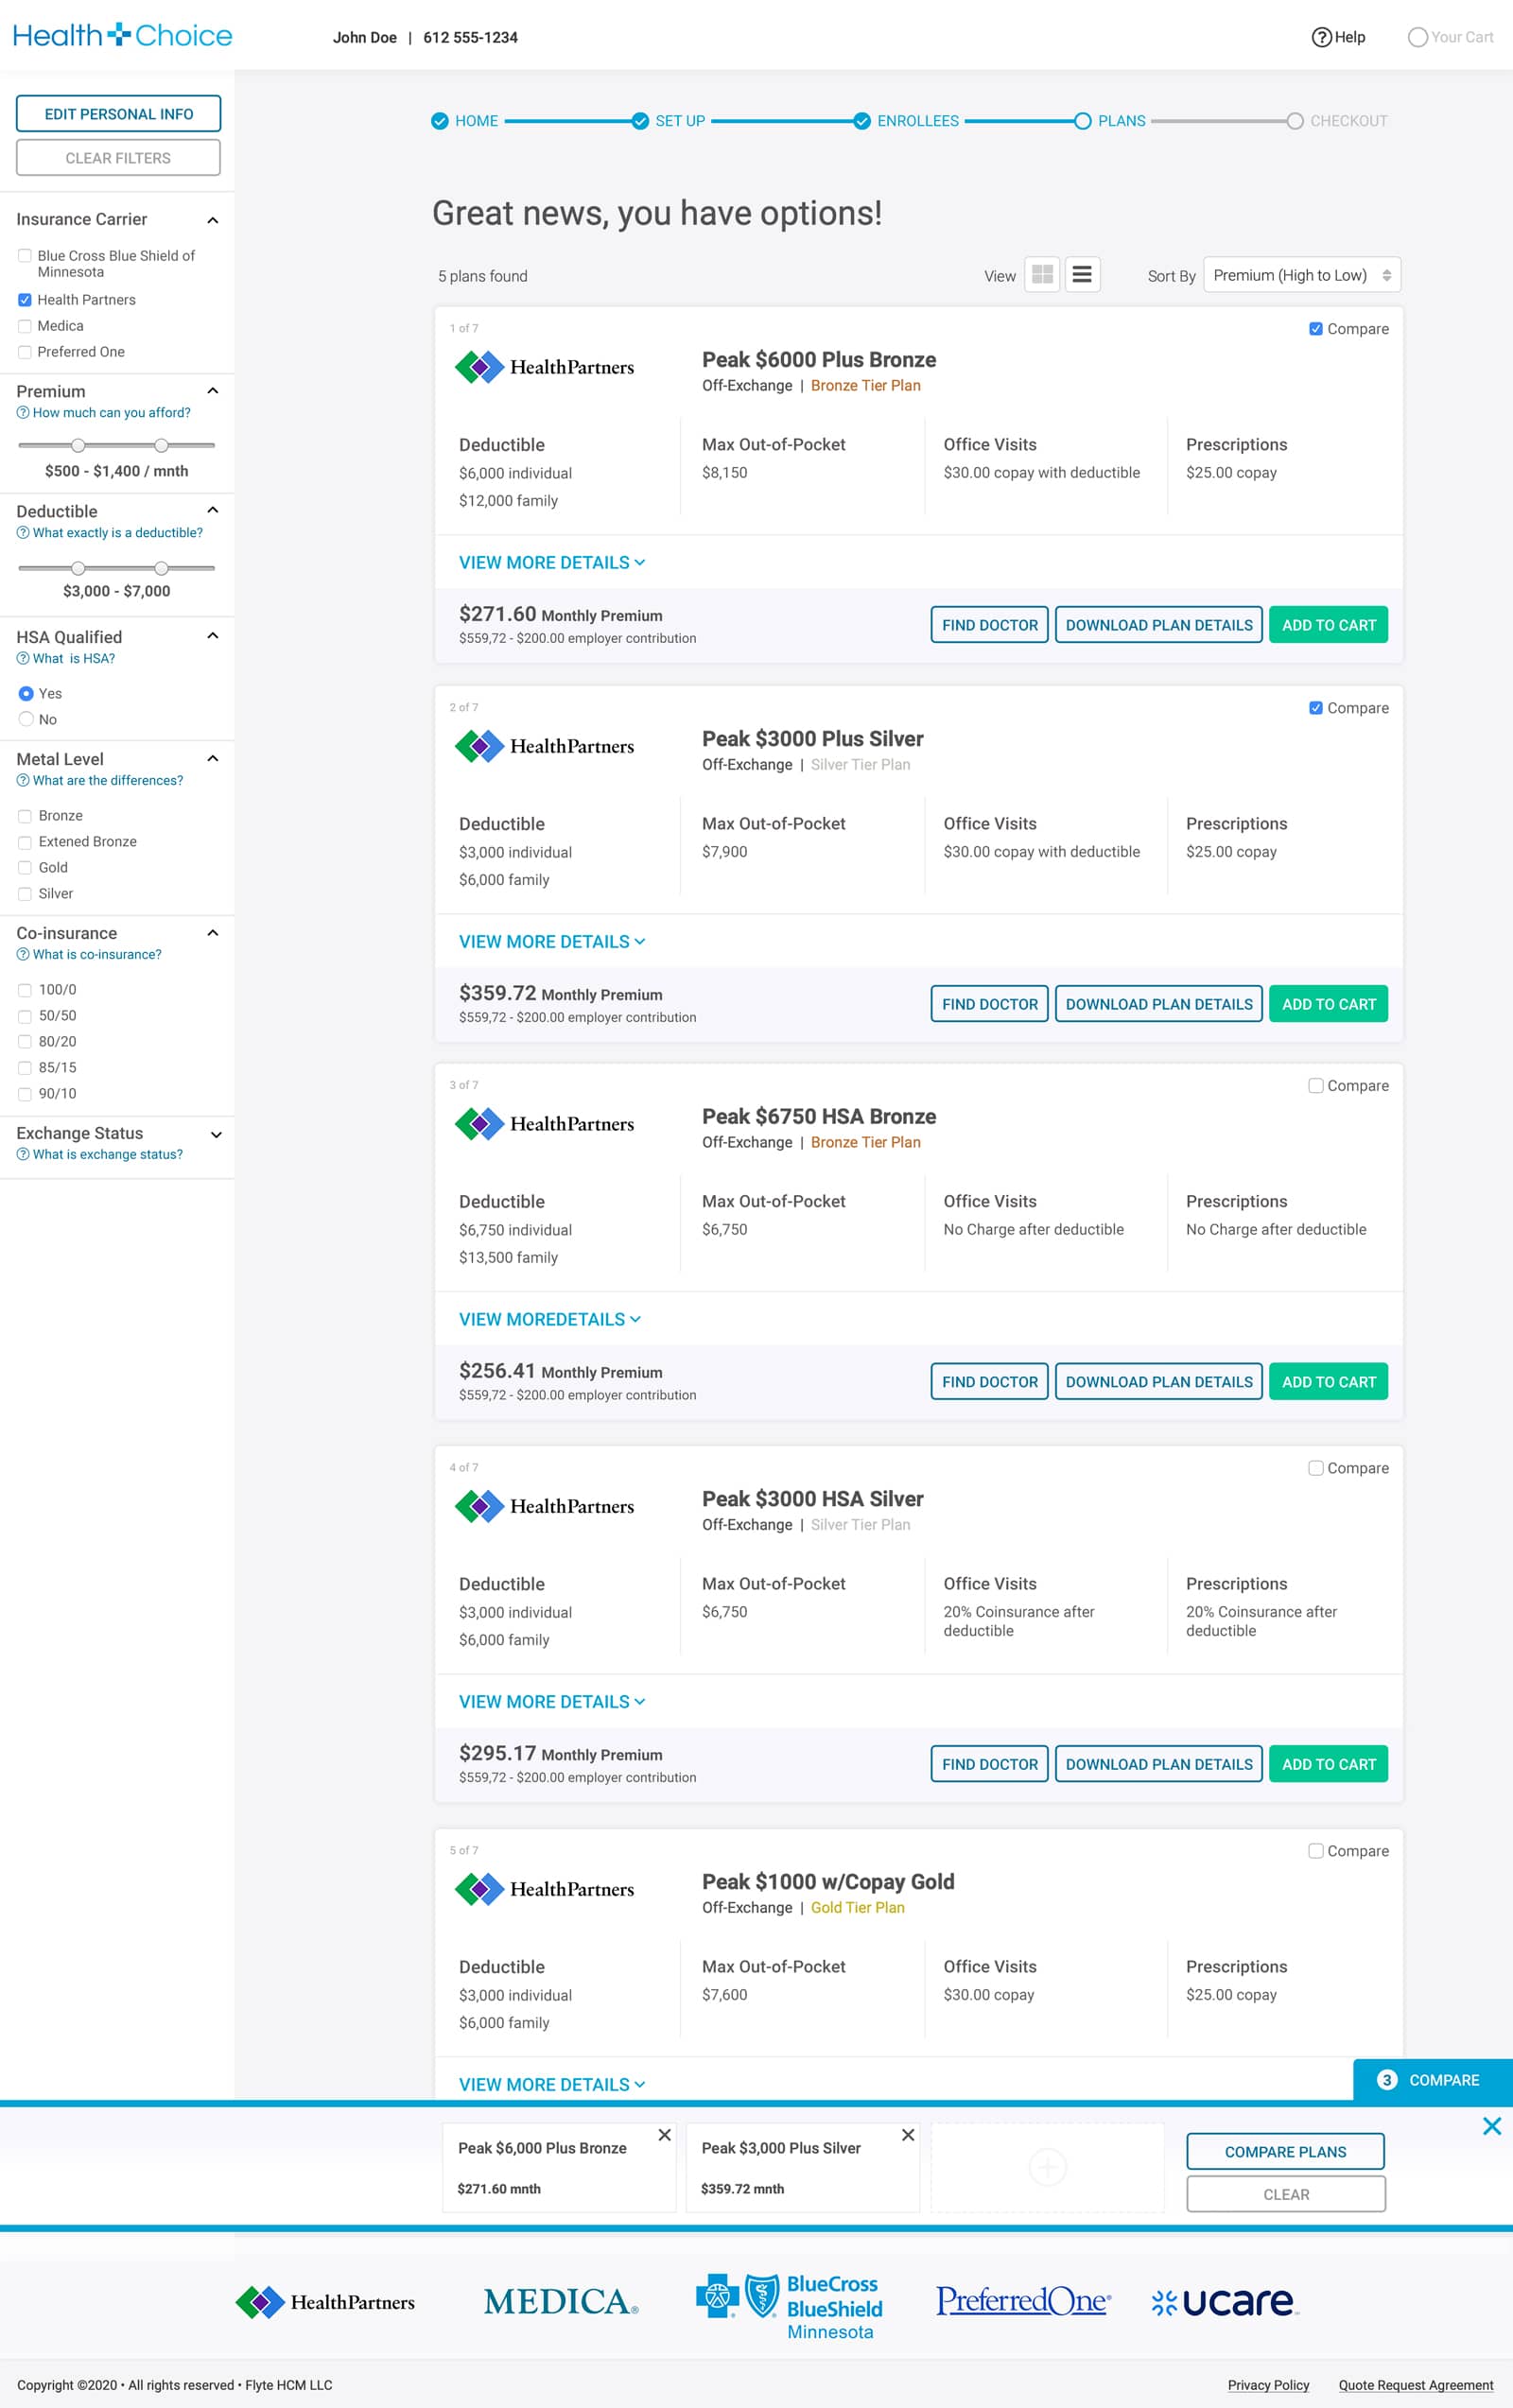Collapse Insurance Carrier filter section
1513x2408 pixels.
[x=213, y=220]
